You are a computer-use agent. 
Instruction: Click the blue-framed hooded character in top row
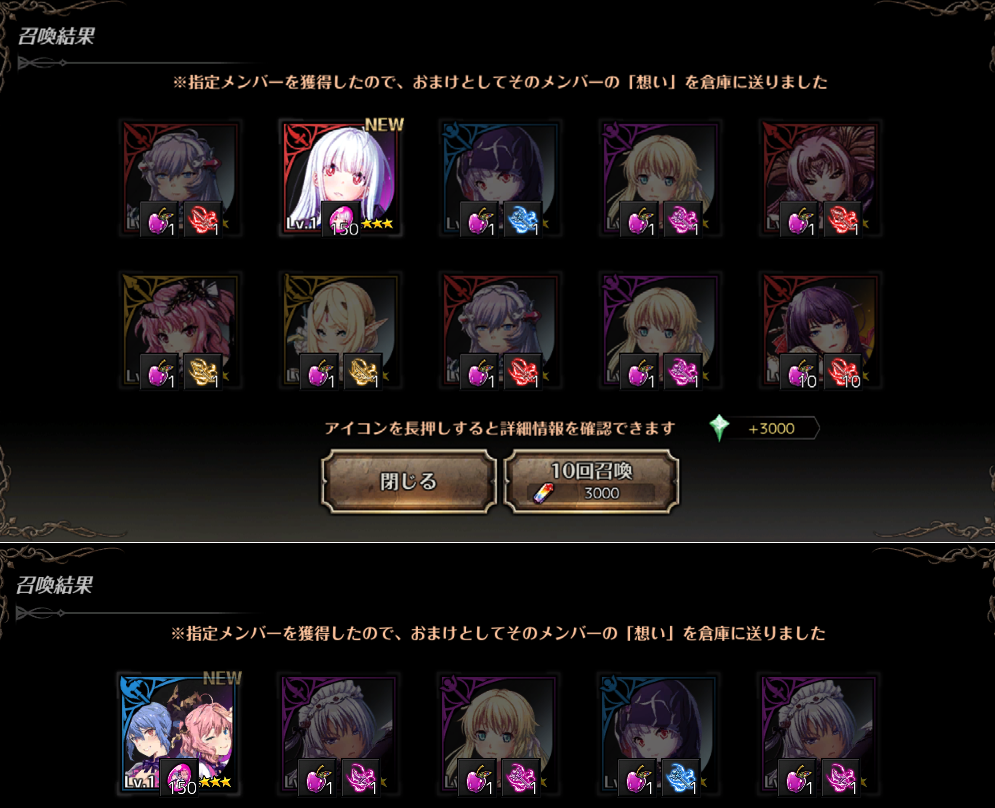[501, 178]
